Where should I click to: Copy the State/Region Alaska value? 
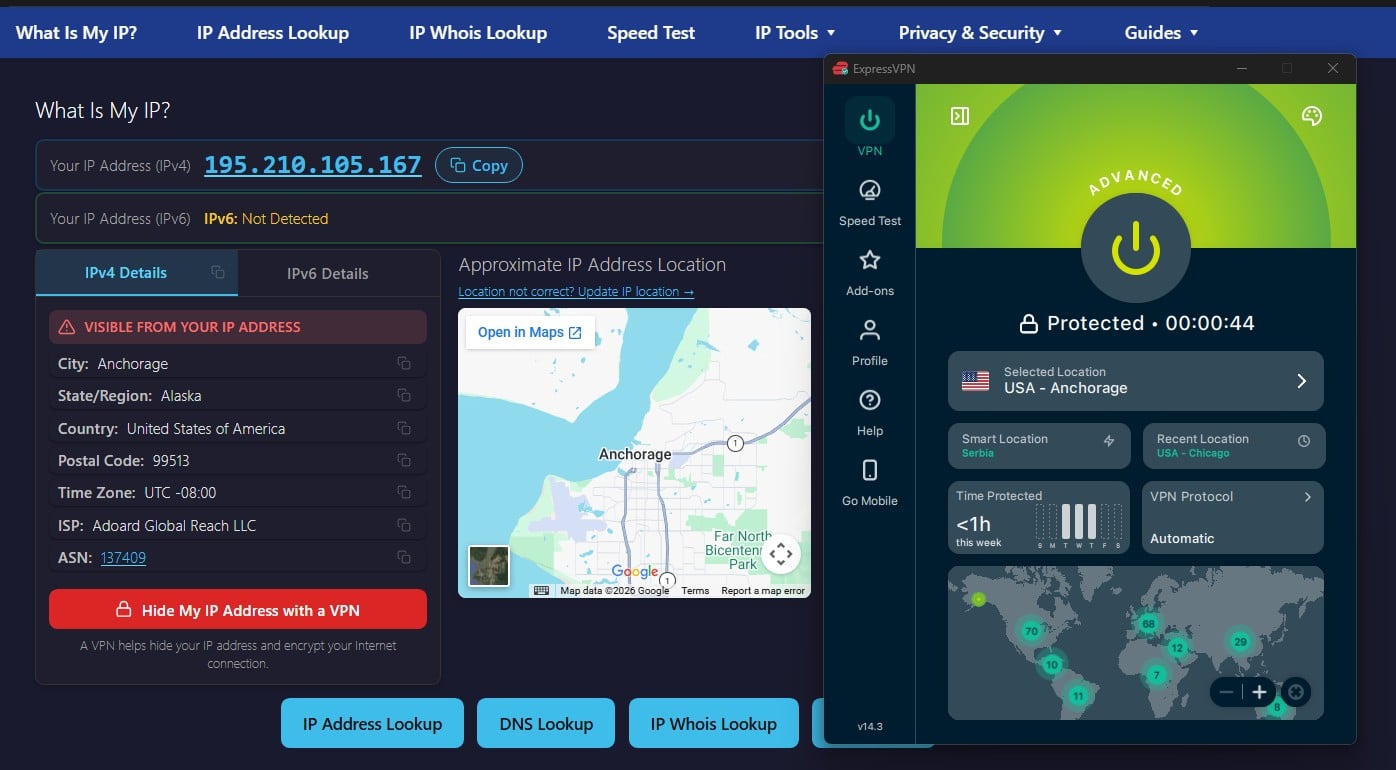404,396
